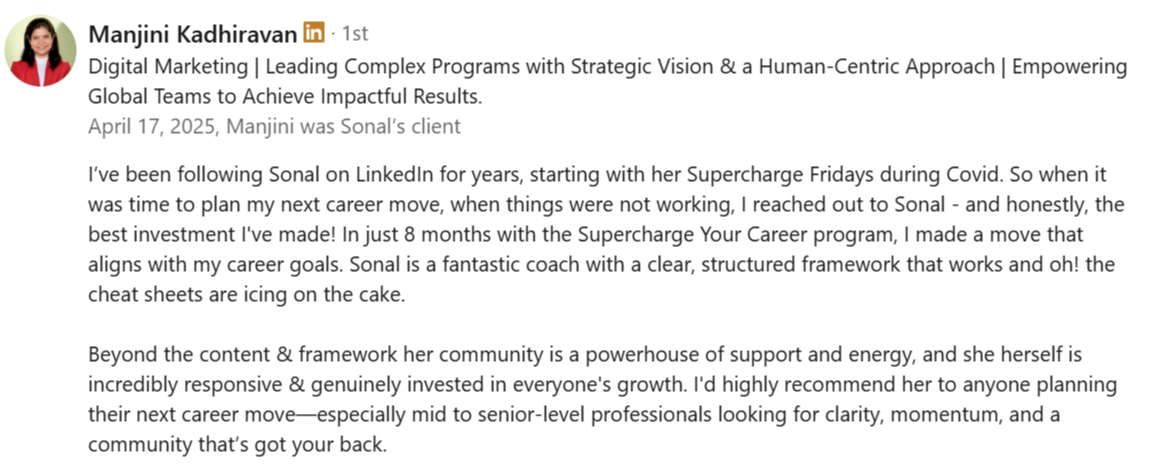This screenshot has height=475, width=1171.
Task: Click the April 17, 2025 date text
Action: click(x=154, y=127)
